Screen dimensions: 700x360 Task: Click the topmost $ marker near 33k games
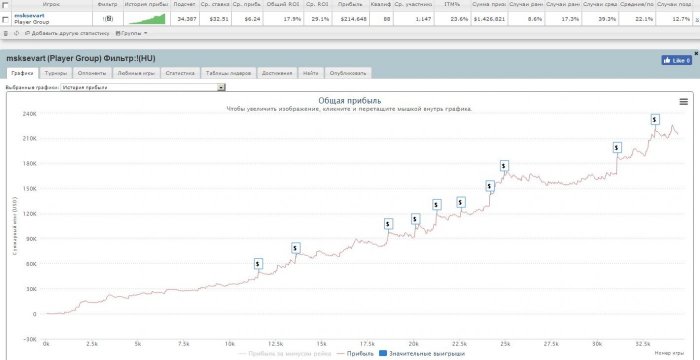(654, 119)
